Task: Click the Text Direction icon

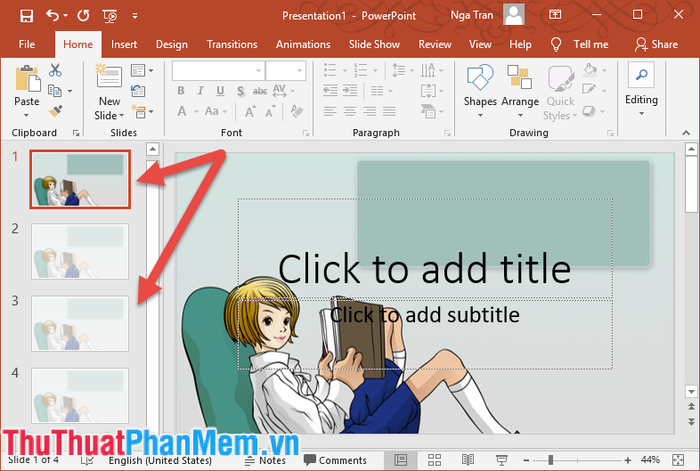Action: pyautogui.click(x=428, y=70)
